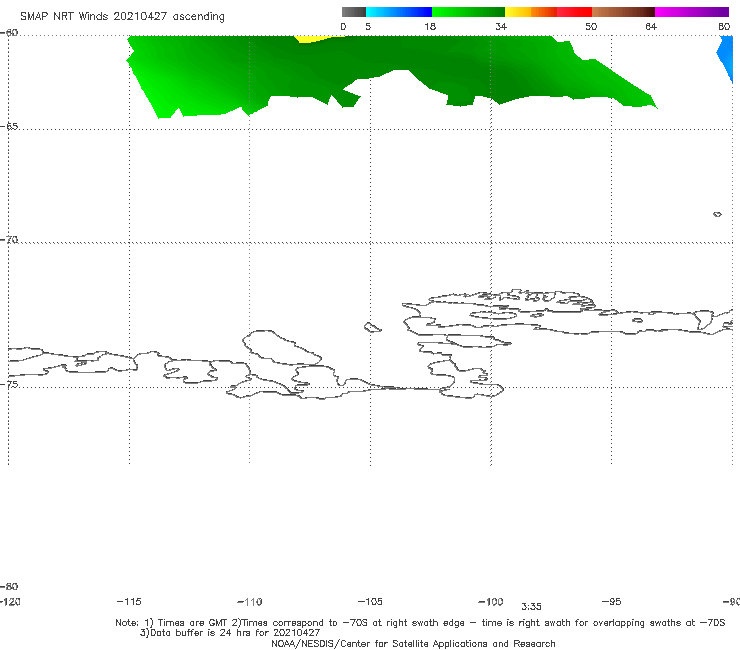This screenshot has height=650, width=740.
Task: Click the '-105' longitude label
Action: (370, 602)
